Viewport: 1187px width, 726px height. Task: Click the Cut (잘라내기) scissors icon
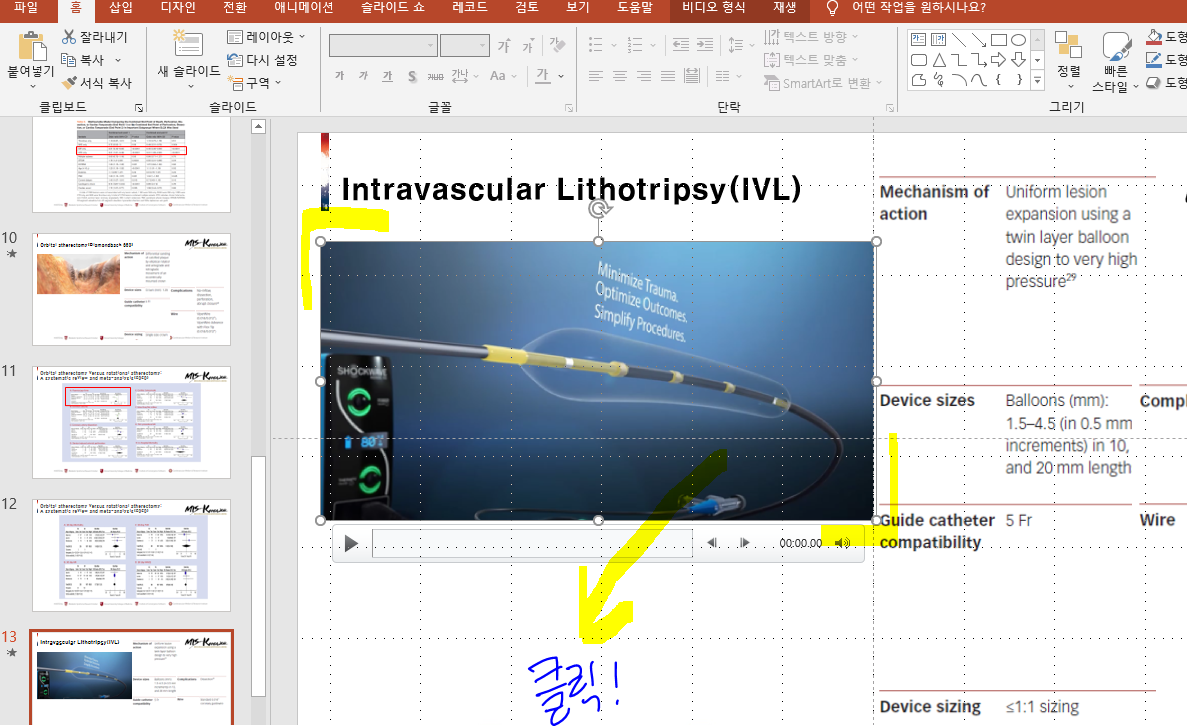pos(69,36)
